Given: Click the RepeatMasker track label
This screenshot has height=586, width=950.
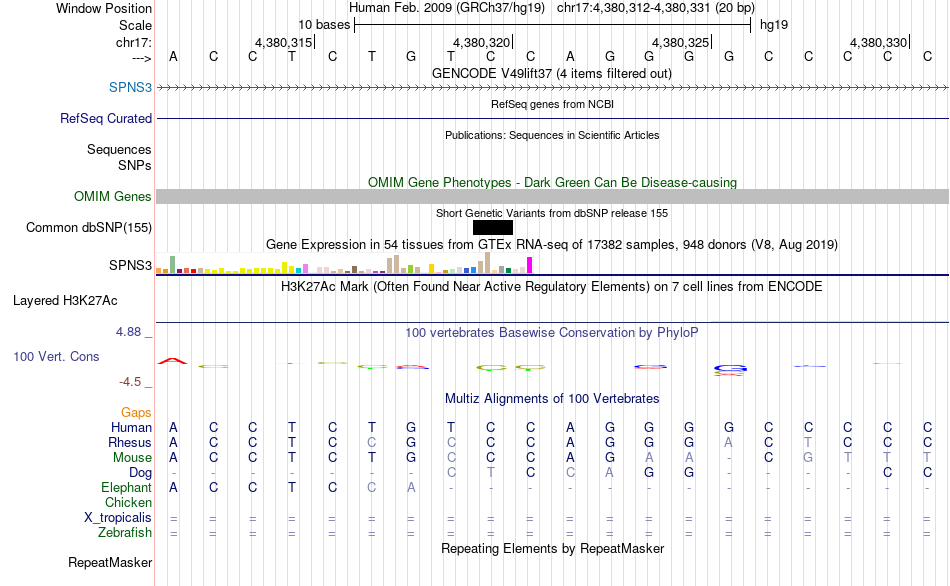Looking at the screenshot, I should [x=110, y=562].
